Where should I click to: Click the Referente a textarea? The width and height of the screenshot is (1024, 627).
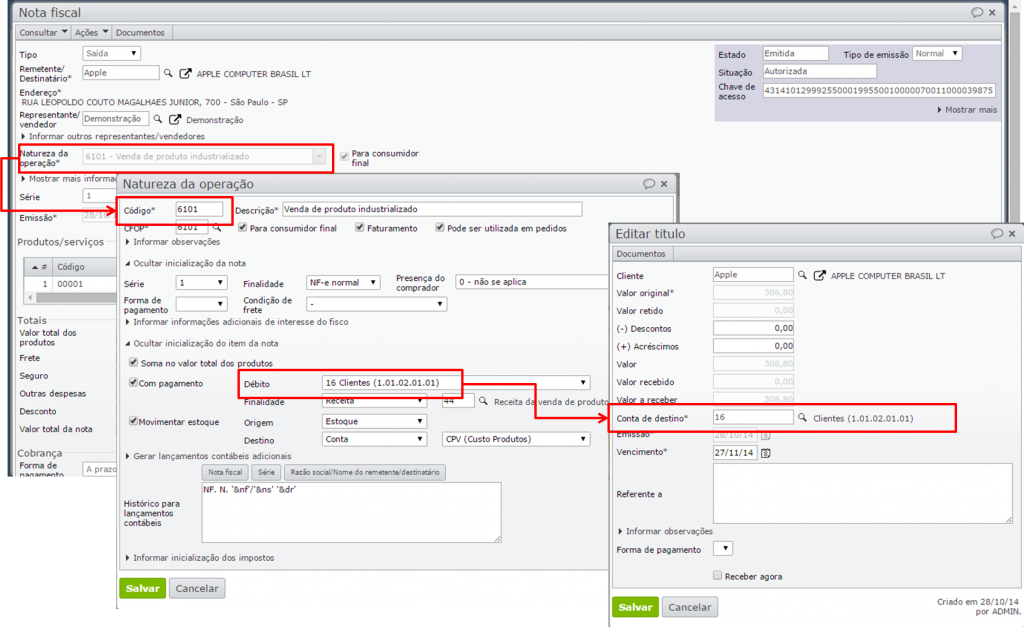point(863,494)
